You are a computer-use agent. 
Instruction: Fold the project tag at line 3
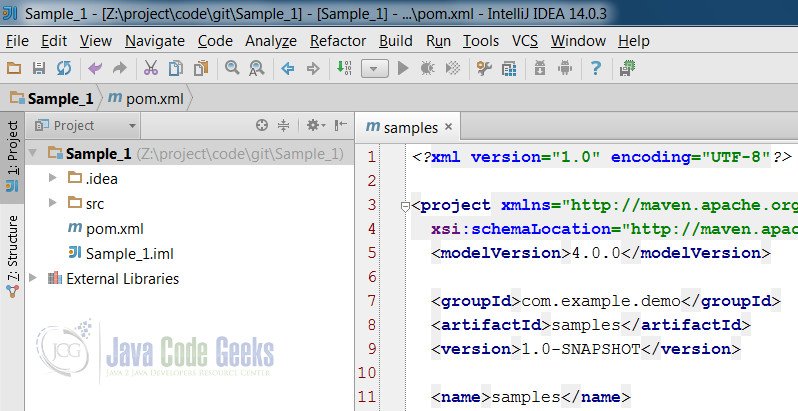pos(405,207)
